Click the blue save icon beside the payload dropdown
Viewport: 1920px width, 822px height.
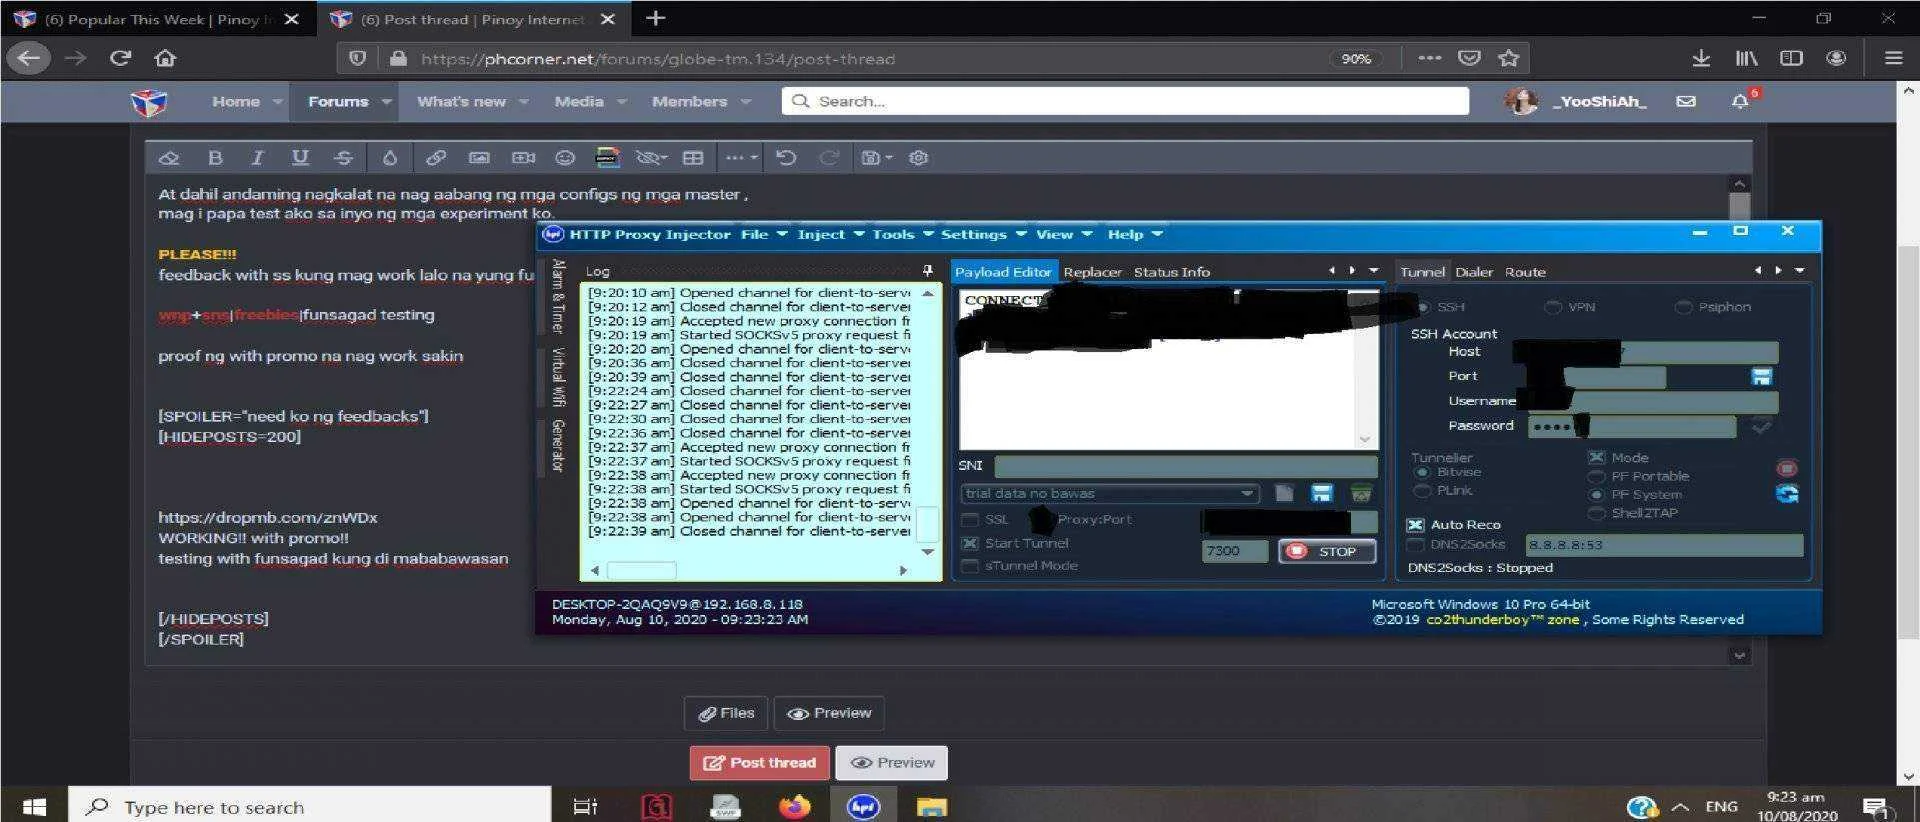pos(1322,493)
